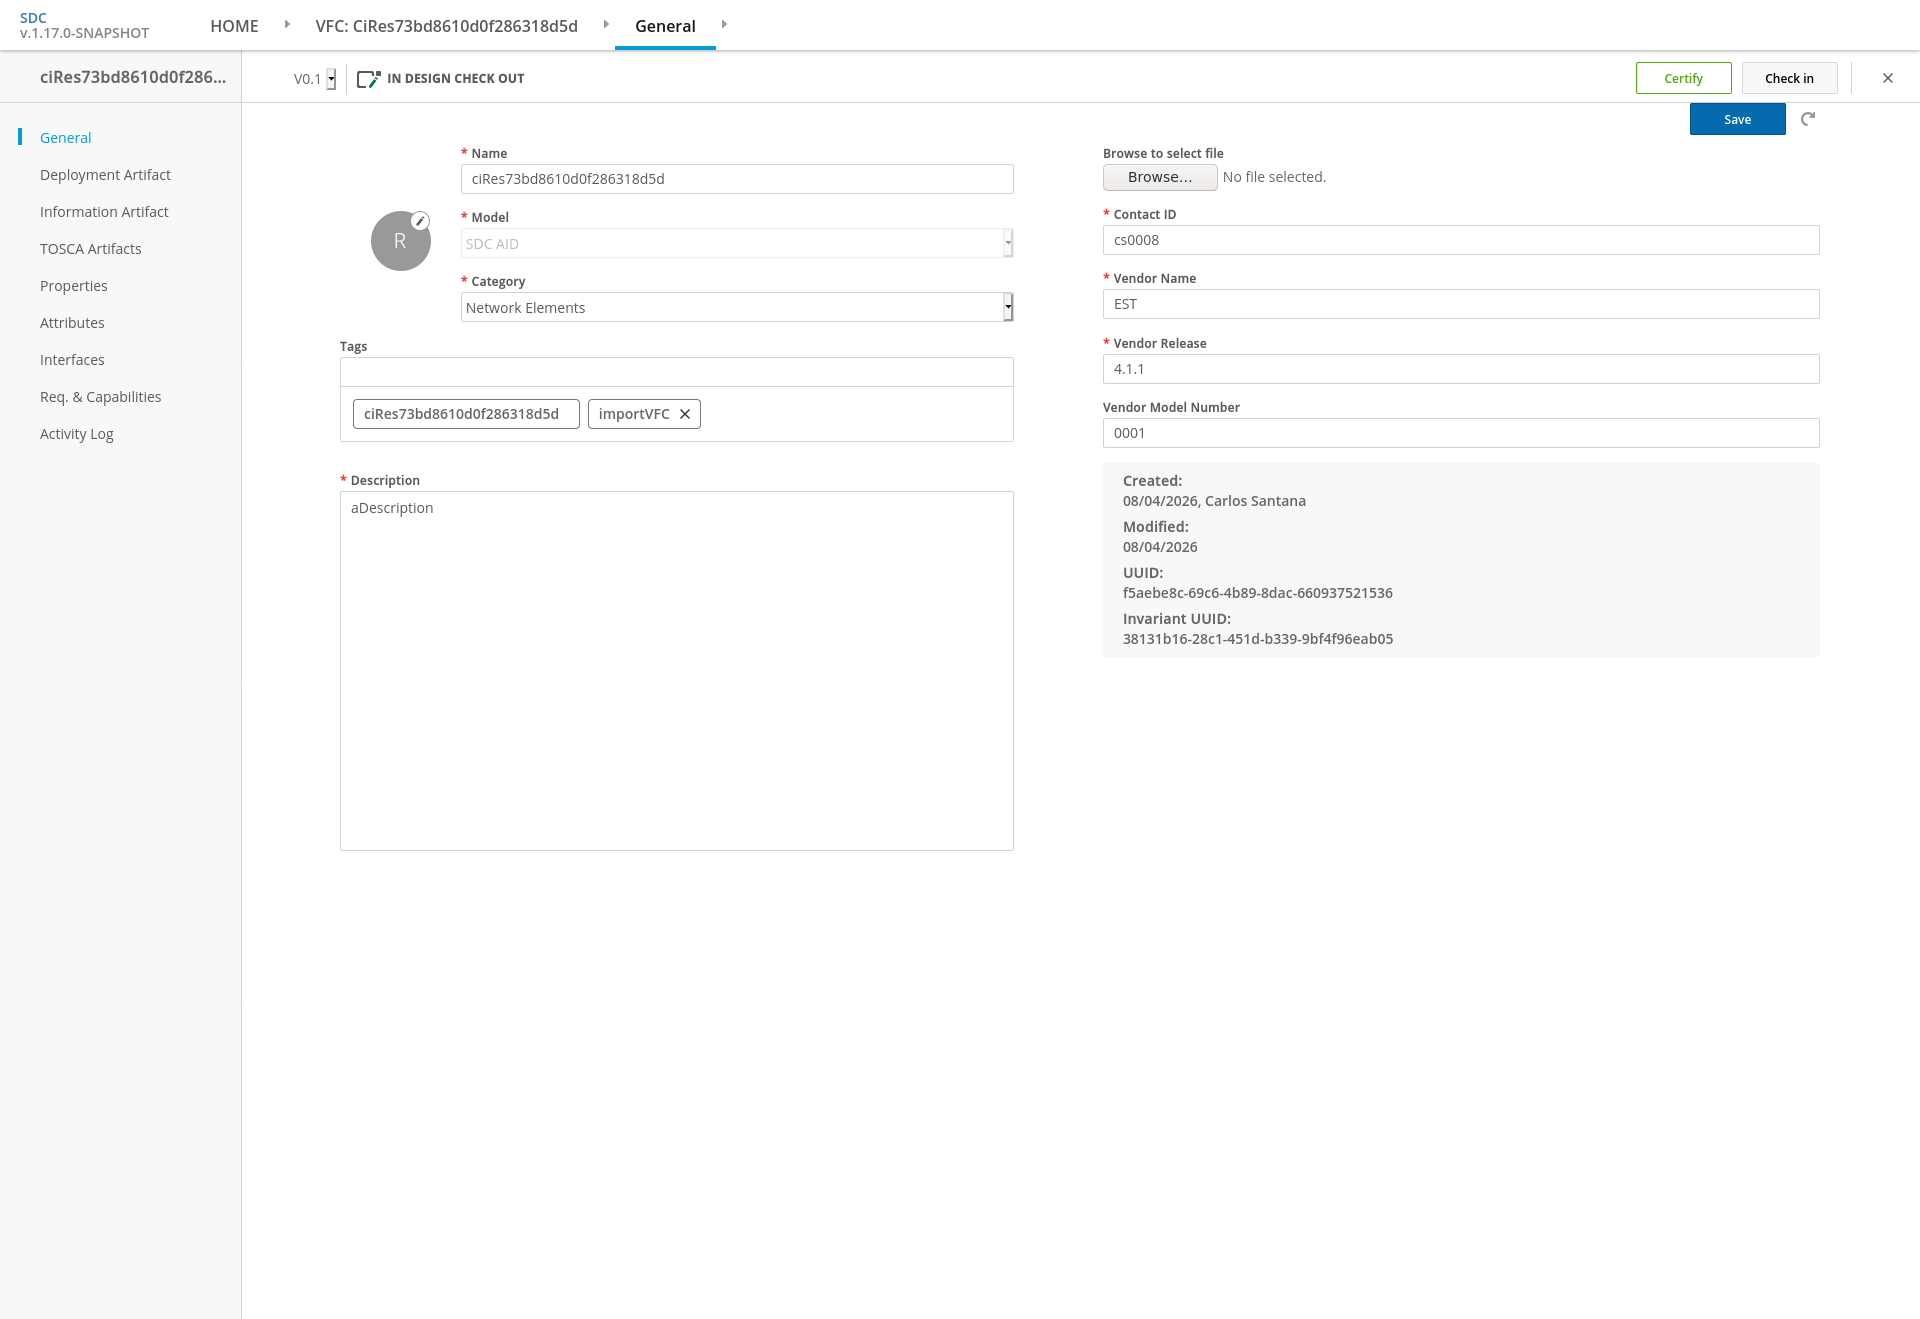Click breadcrumb arrow after HOME

click(287, 24)
